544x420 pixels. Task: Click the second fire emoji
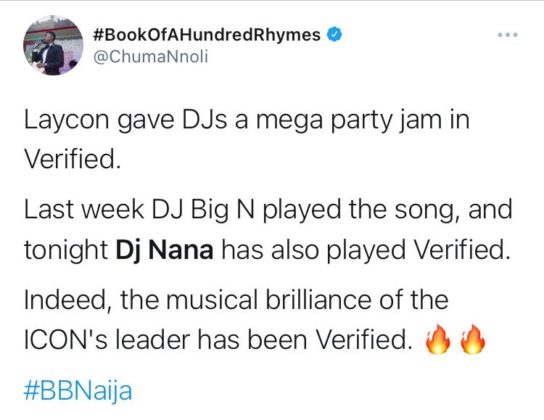tap(473, 340)
